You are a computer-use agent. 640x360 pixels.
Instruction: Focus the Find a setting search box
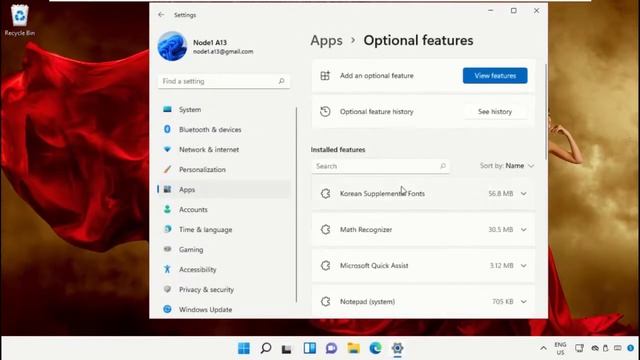click(224, 81)
